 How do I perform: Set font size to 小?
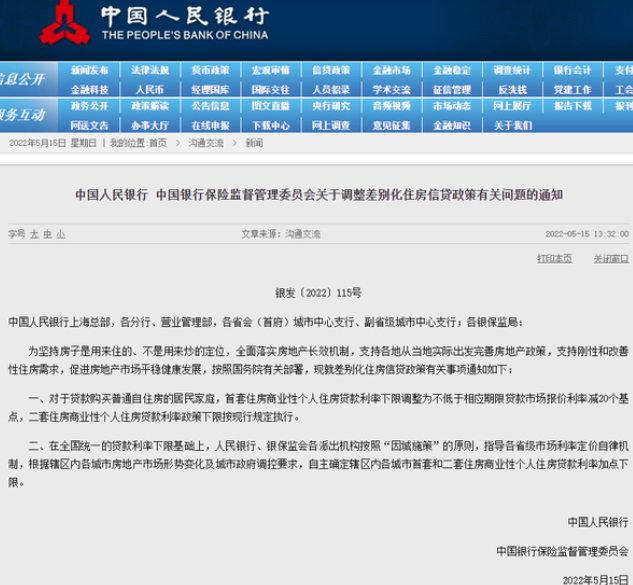[x=61, y=234]
